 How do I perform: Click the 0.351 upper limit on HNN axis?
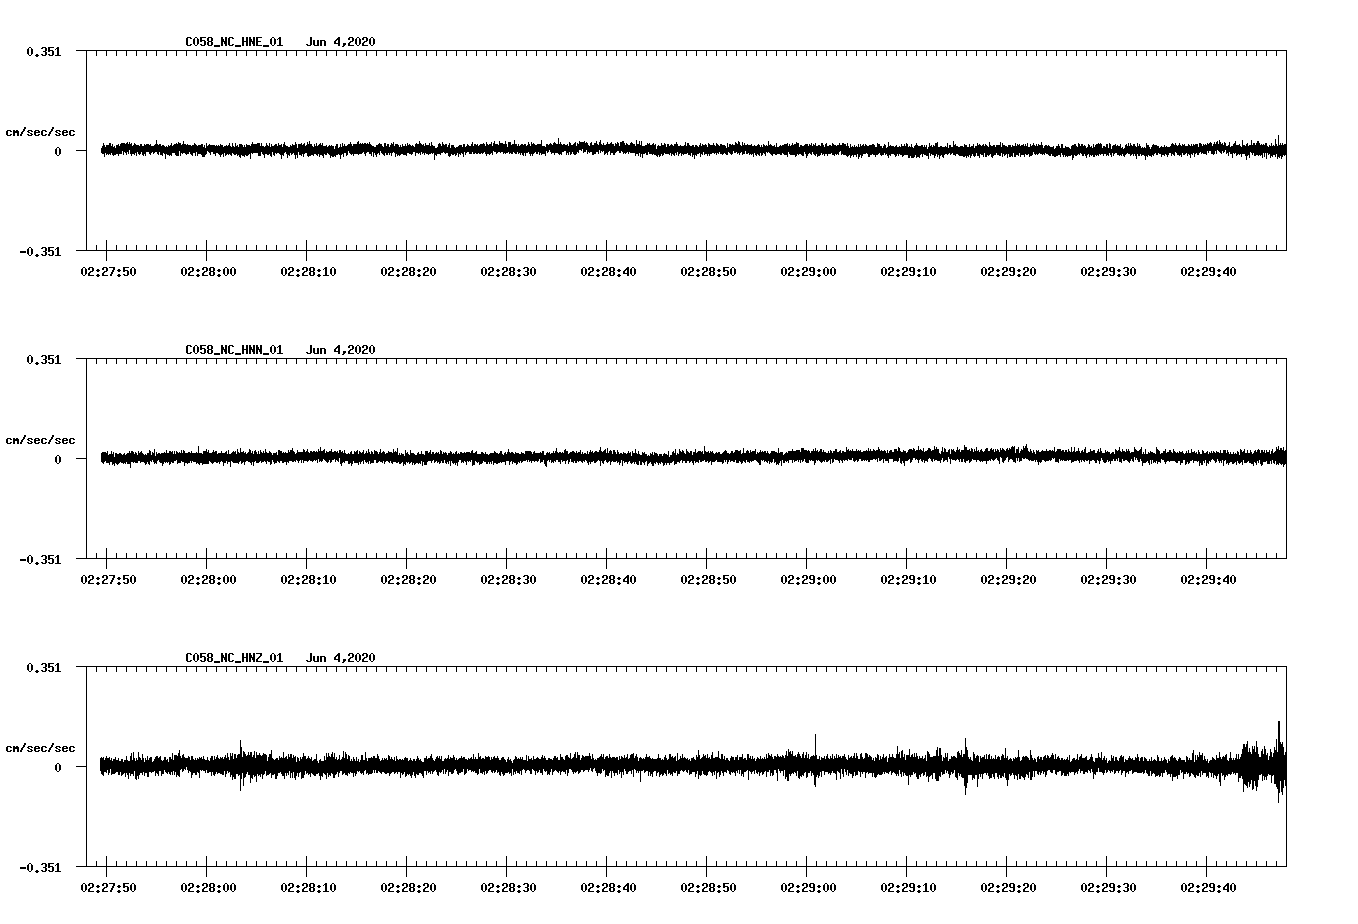(x=44, y=359)
